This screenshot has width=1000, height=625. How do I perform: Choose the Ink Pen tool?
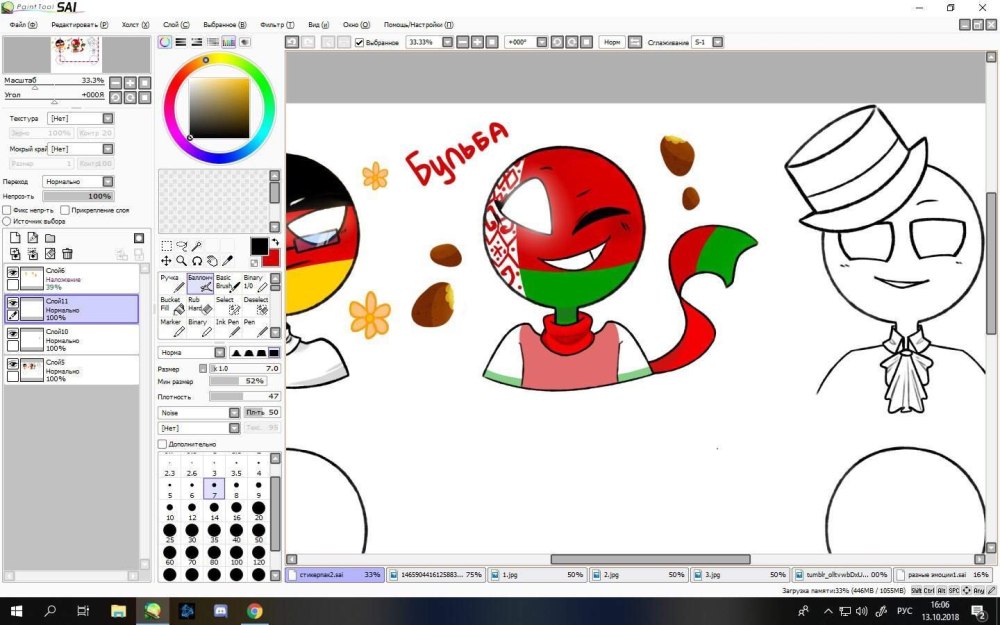(227, 327)
